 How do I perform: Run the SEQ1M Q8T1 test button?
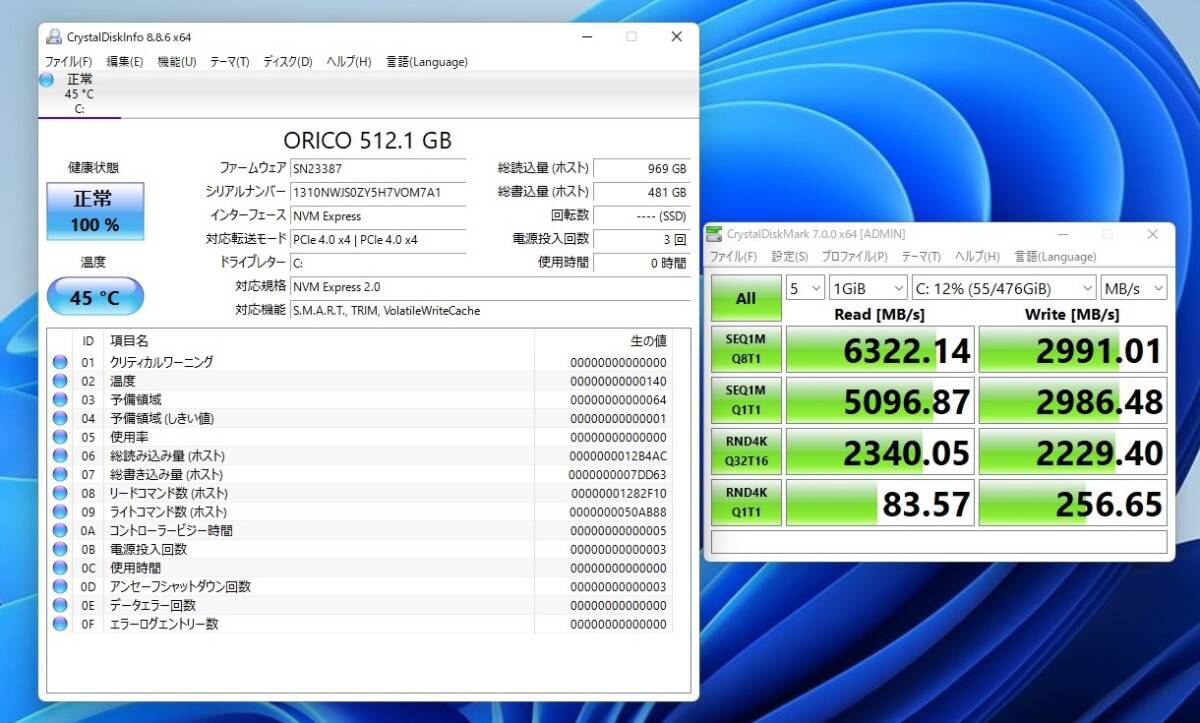coord(746,350)
